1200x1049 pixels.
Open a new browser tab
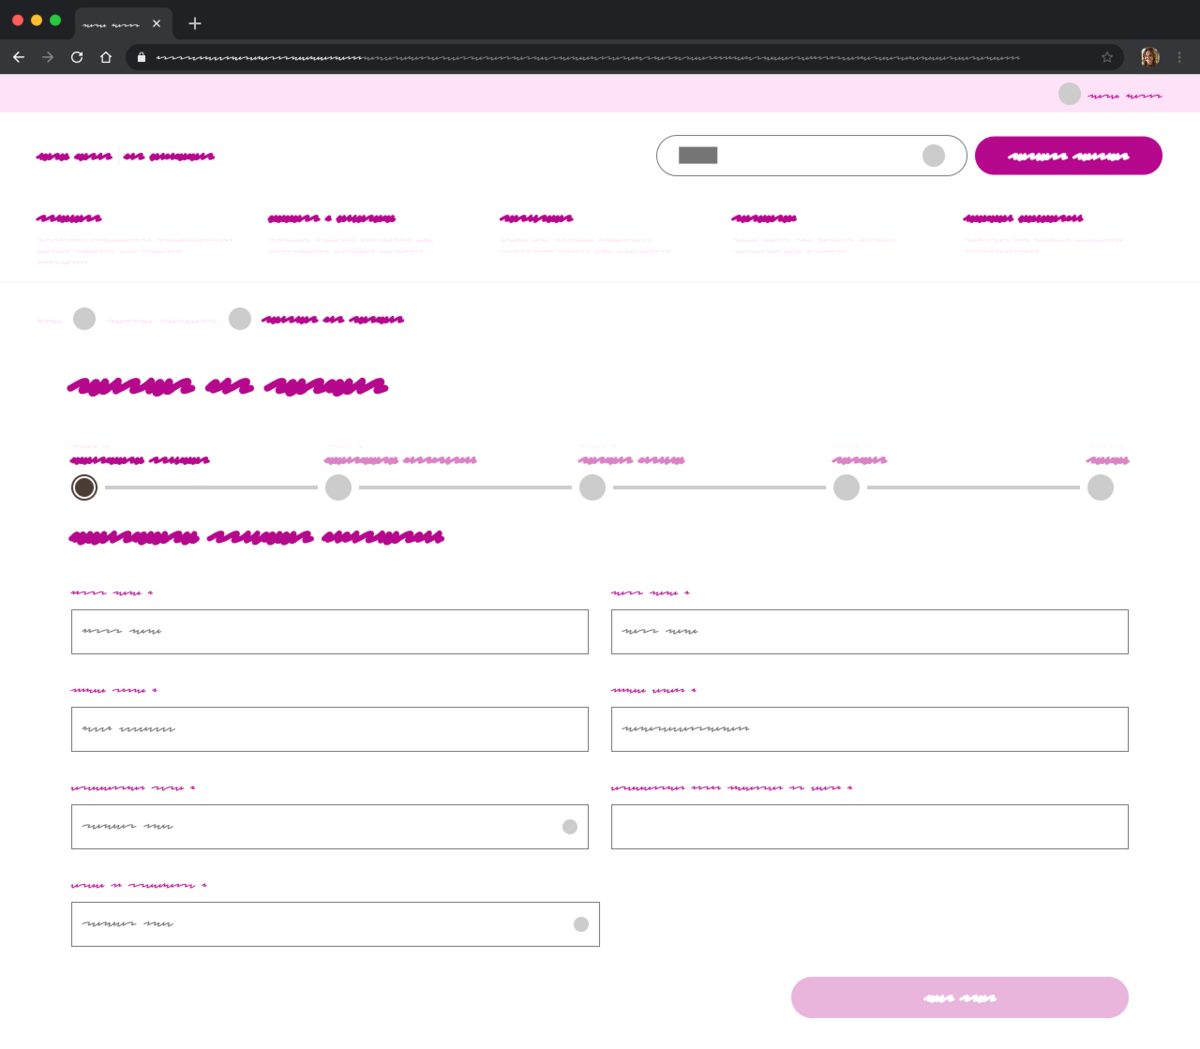click(x=195, y=23)
